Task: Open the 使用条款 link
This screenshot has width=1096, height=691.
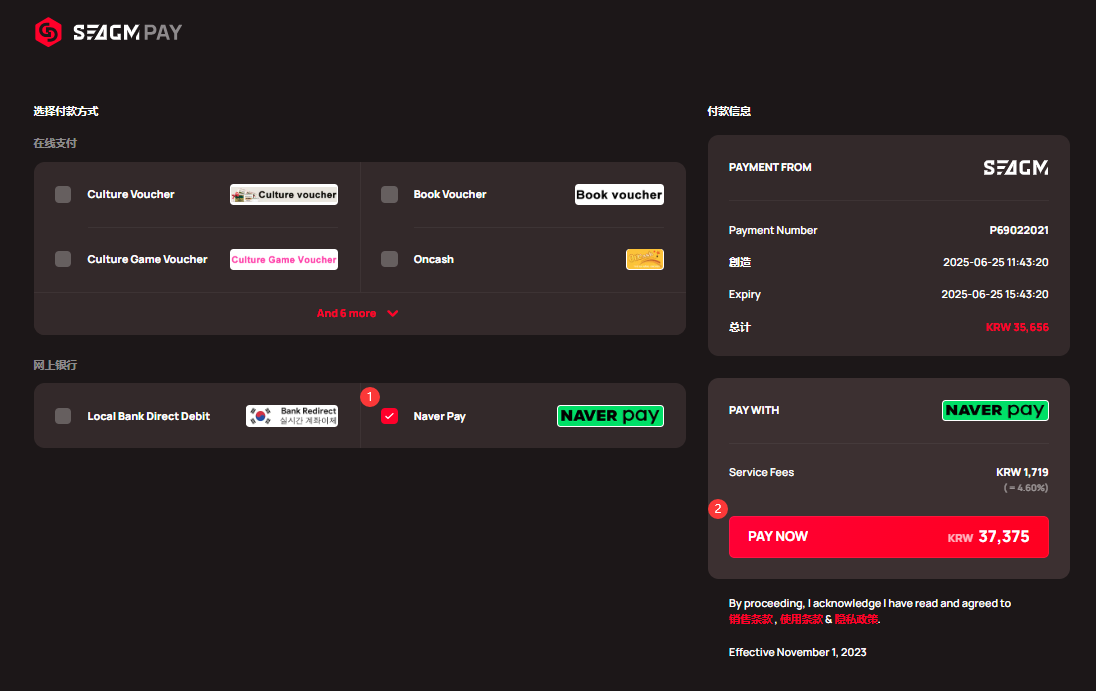Action: 801,619
